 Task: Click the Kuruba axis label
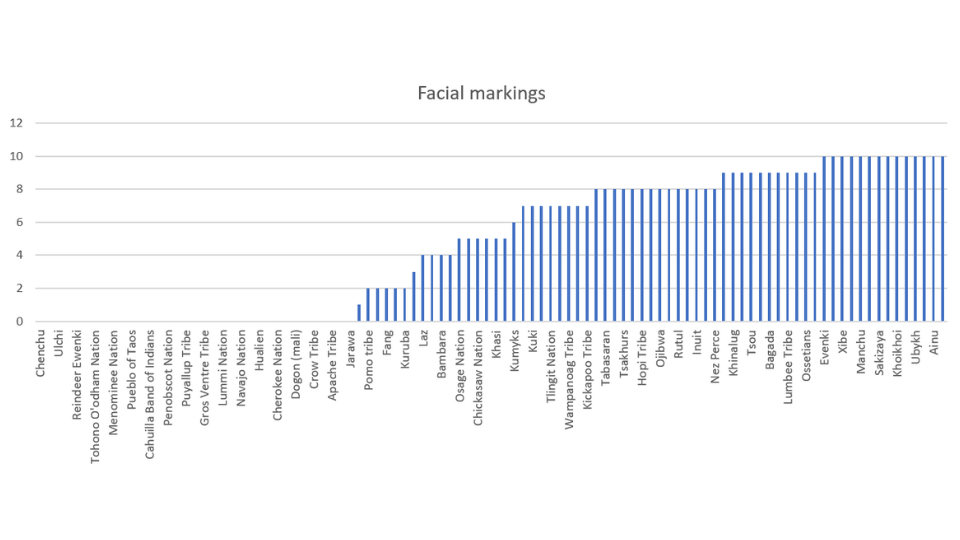[405, 349]
